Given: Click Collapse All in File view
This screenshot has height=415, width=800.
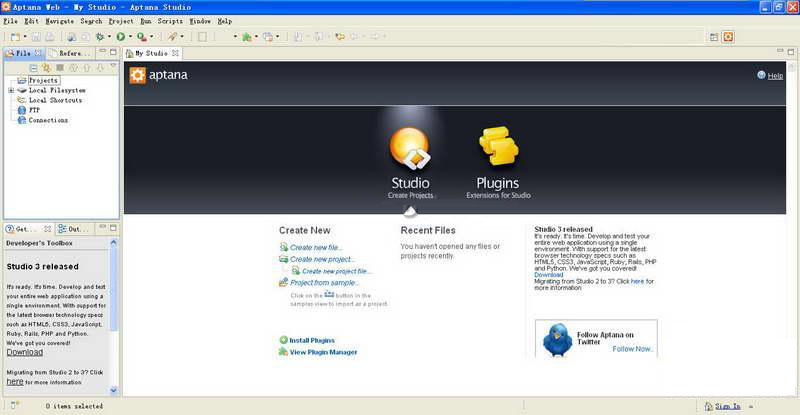Looking at the screenshot, I should pos(33,67).
